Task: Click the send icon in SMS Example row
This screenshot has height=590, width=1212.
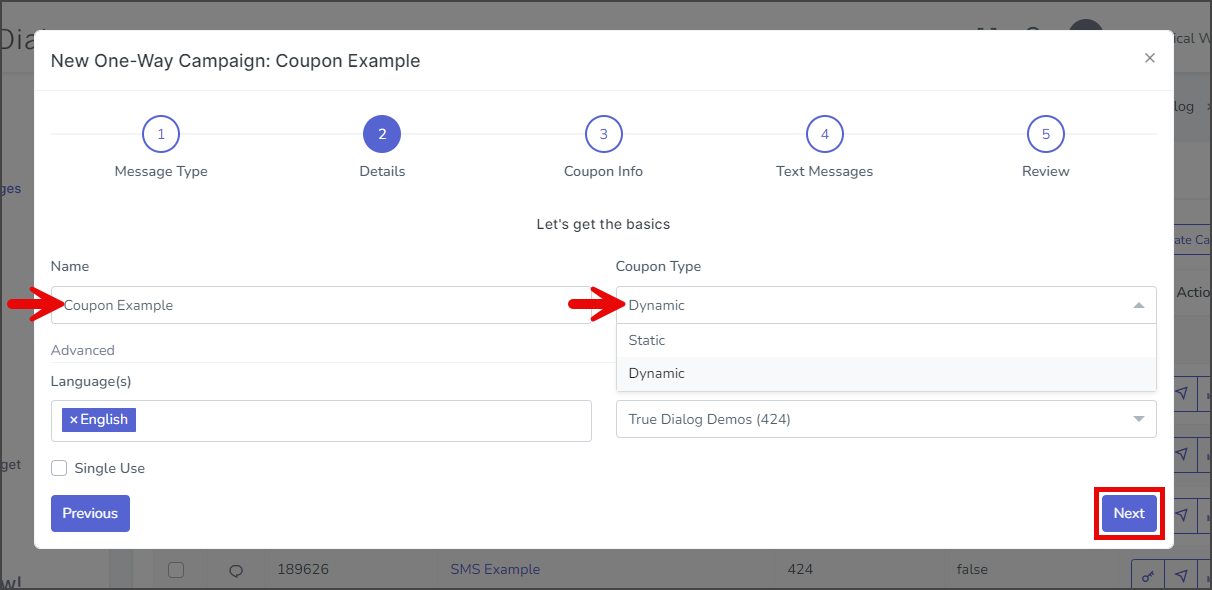Action: pos(1181,575)
